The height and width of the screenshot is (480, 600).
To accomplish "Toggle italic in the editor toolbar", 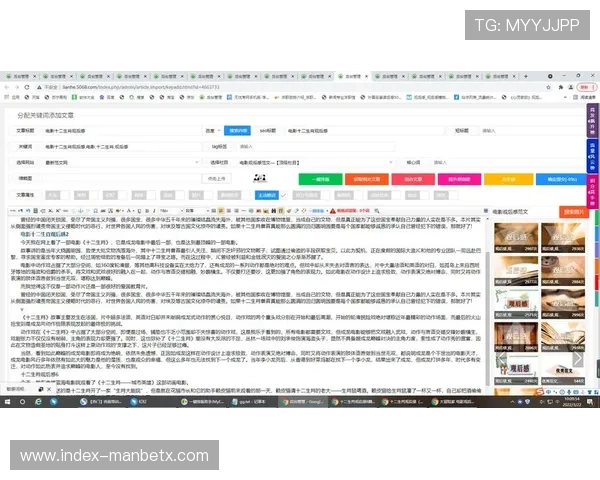I will (x=154, y=211).
